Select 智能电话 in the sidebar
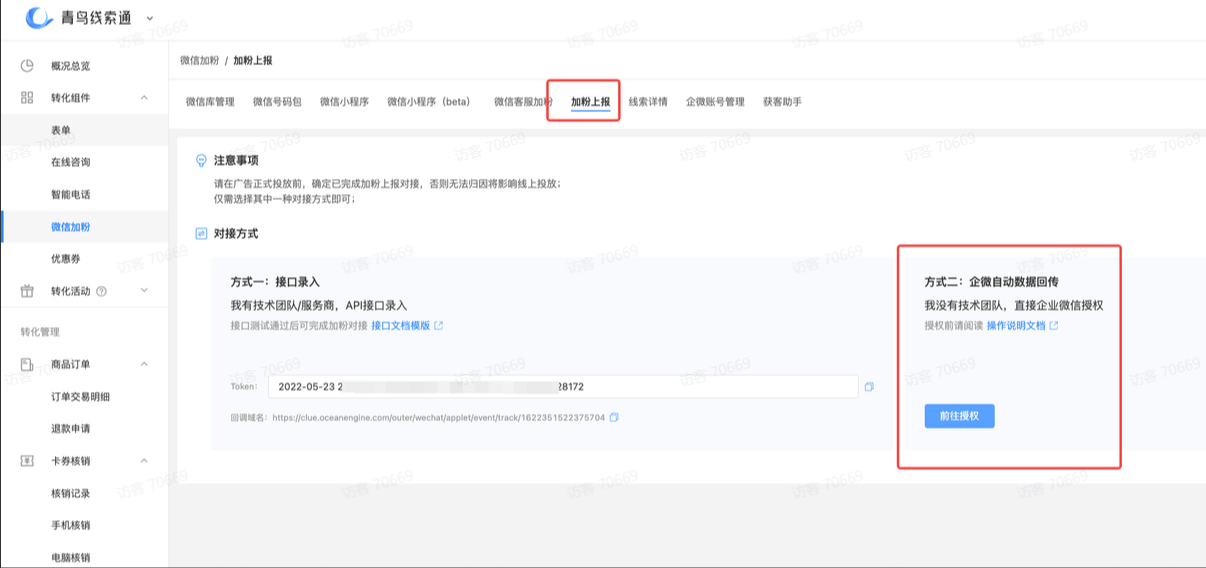Viewport: 1206px width, 568px height. click(x=70, y=194)
